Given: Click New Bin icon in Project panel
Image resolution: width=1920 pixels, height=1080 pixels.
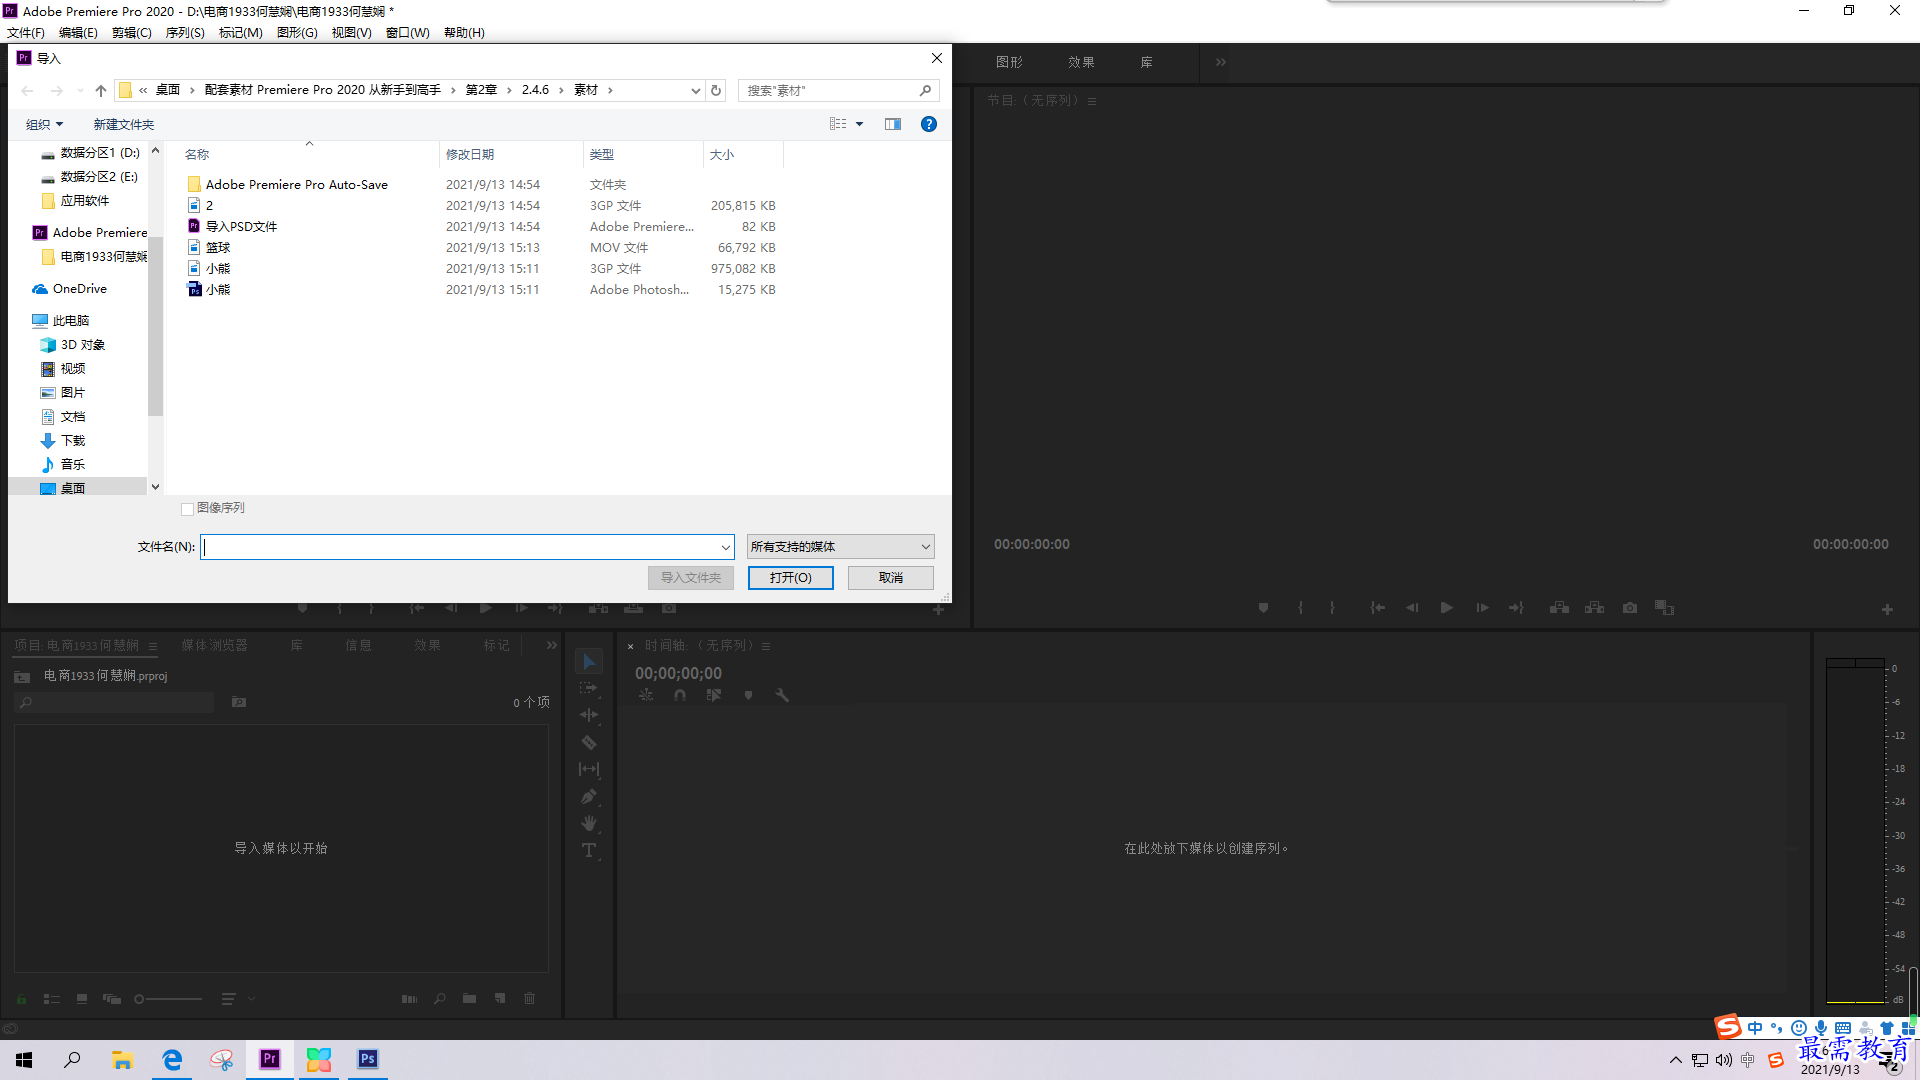Looking at the screenshot, I should 469,998.
